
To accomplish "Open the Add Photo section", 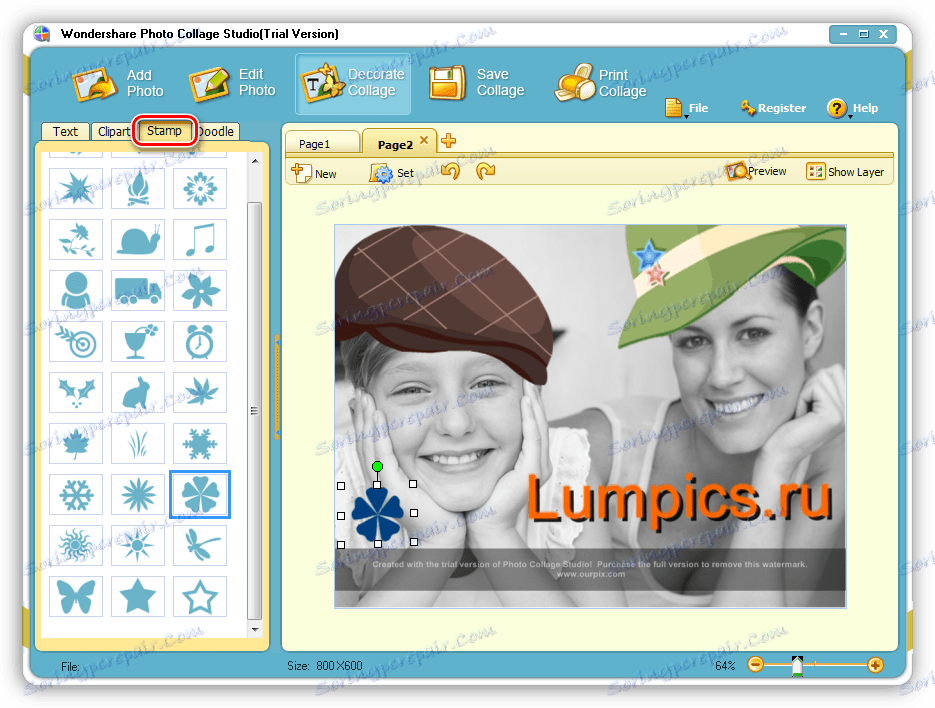I will (119, 84).
